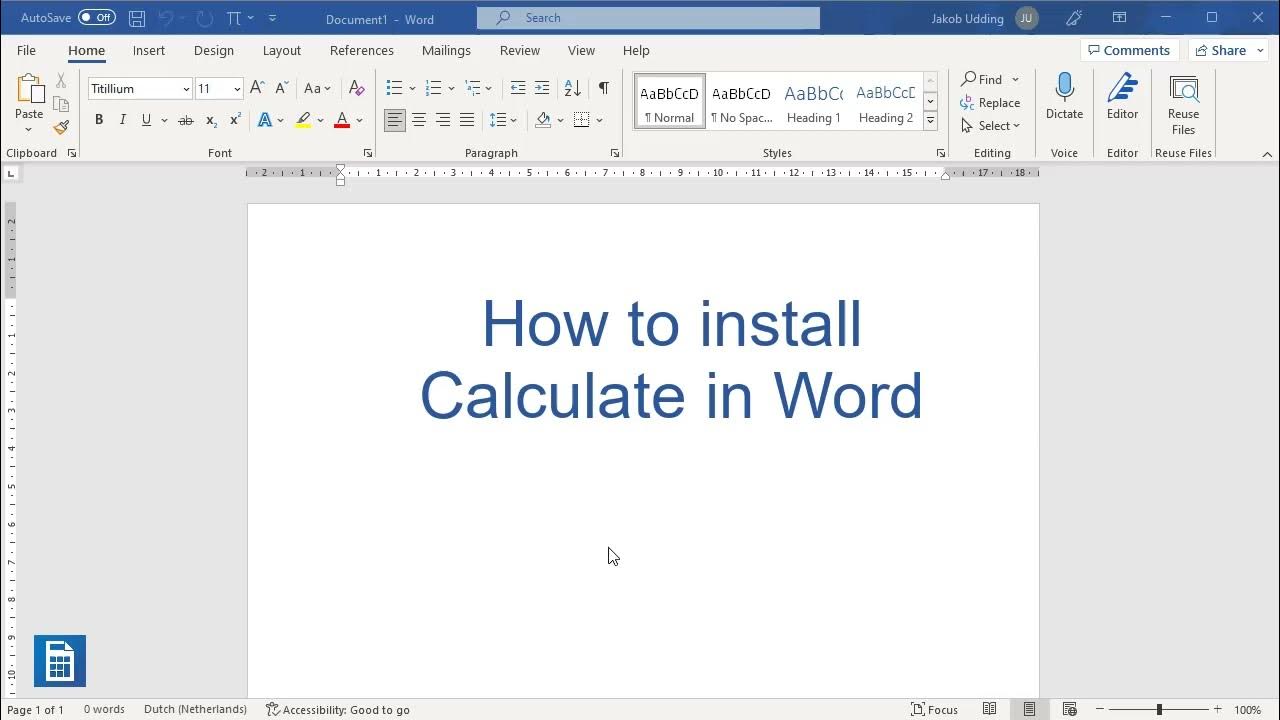Switch to Read Mode view in status bar

tap(989, 709)
